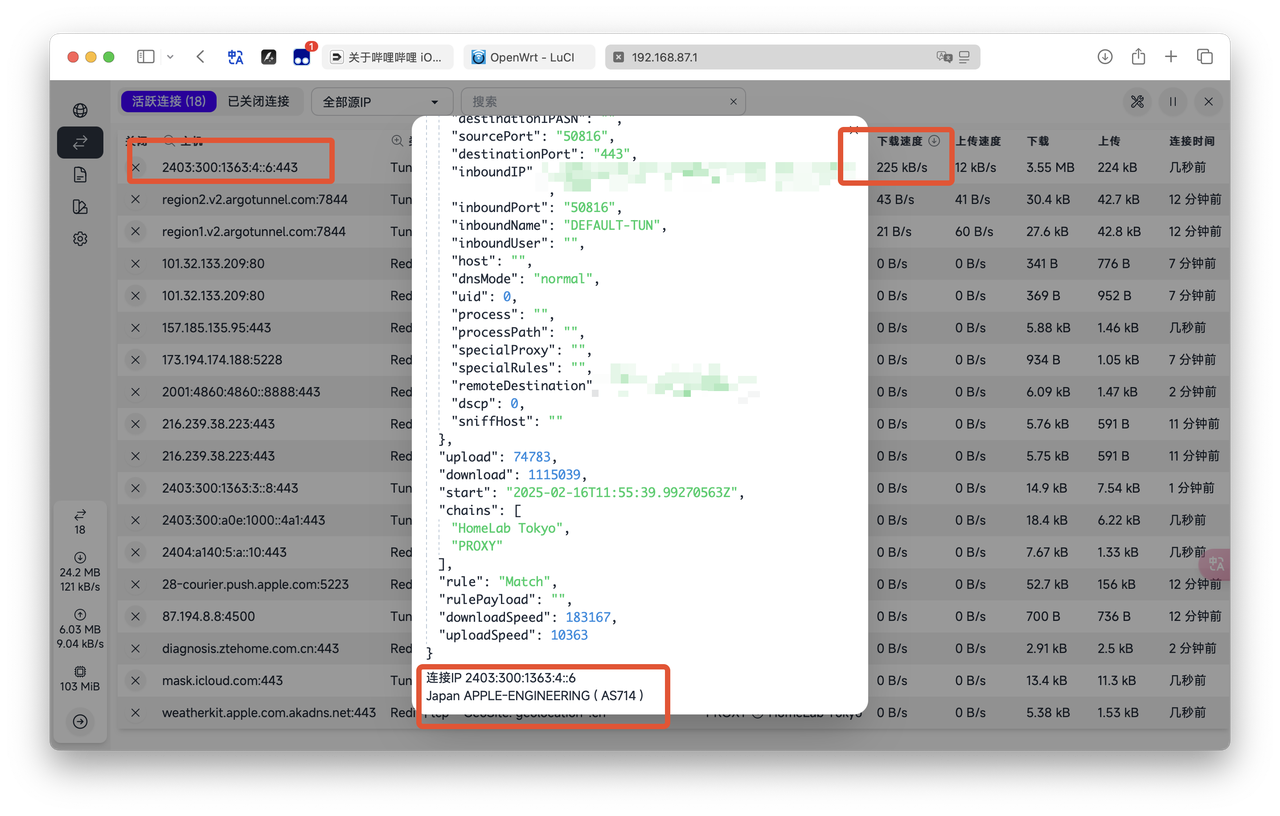
Task: Clear the search box with its x icon
Action: pos(733,102)
